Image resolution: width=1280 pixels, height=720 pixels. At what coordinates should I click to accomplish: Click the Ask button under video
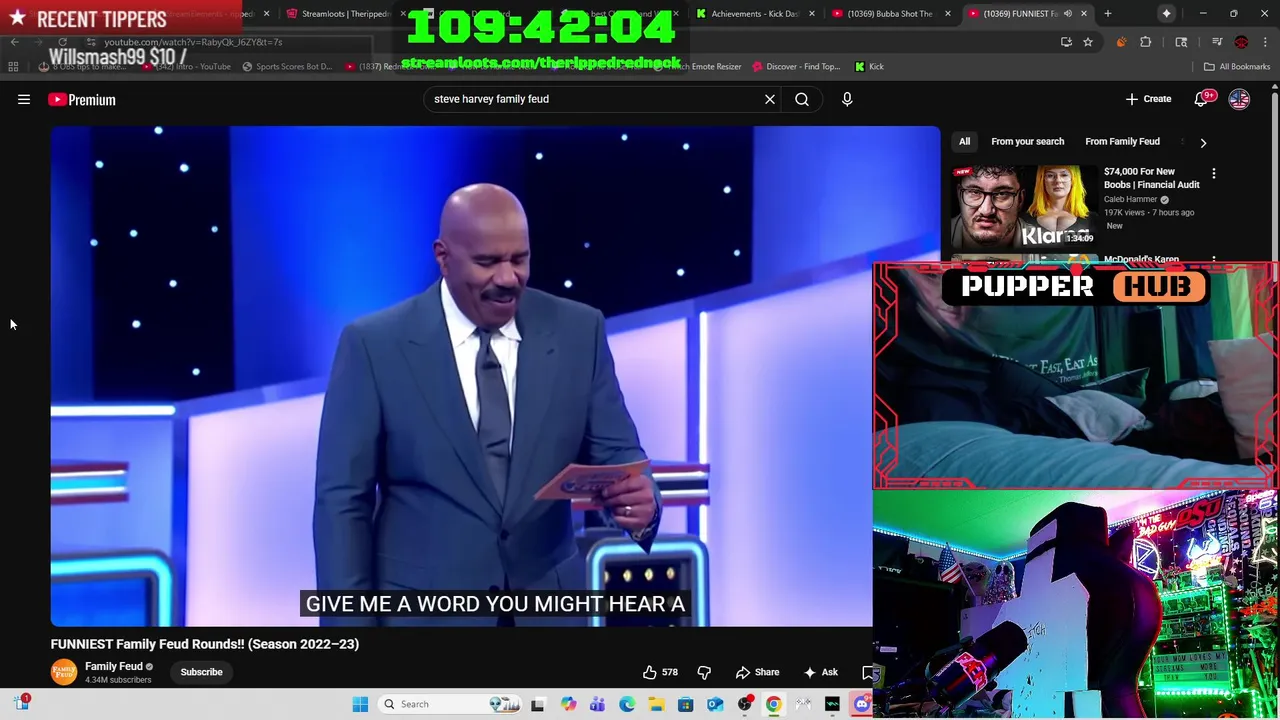tap(820, 672)
